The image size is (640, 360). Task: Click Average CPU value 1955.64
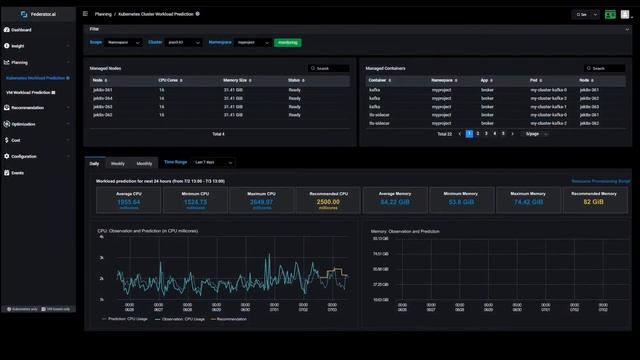pos(129,202)
